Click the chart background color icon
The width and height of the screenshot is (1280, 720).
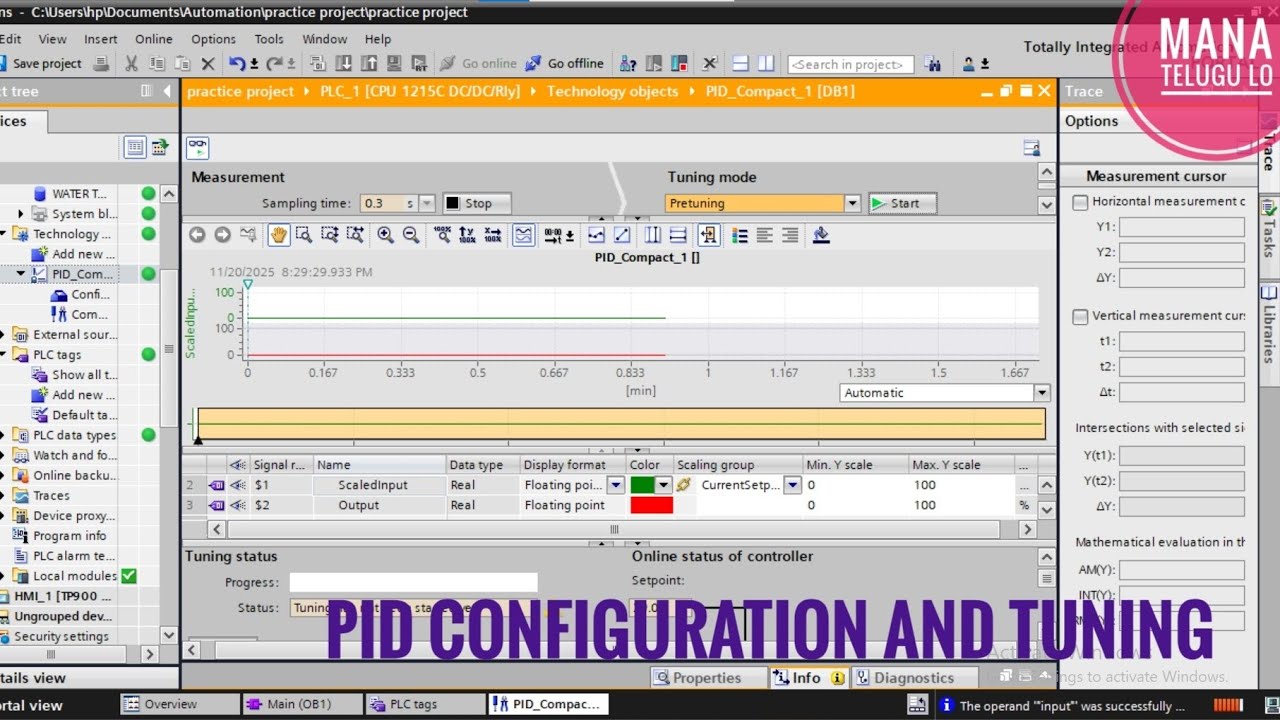pos(821,235)
